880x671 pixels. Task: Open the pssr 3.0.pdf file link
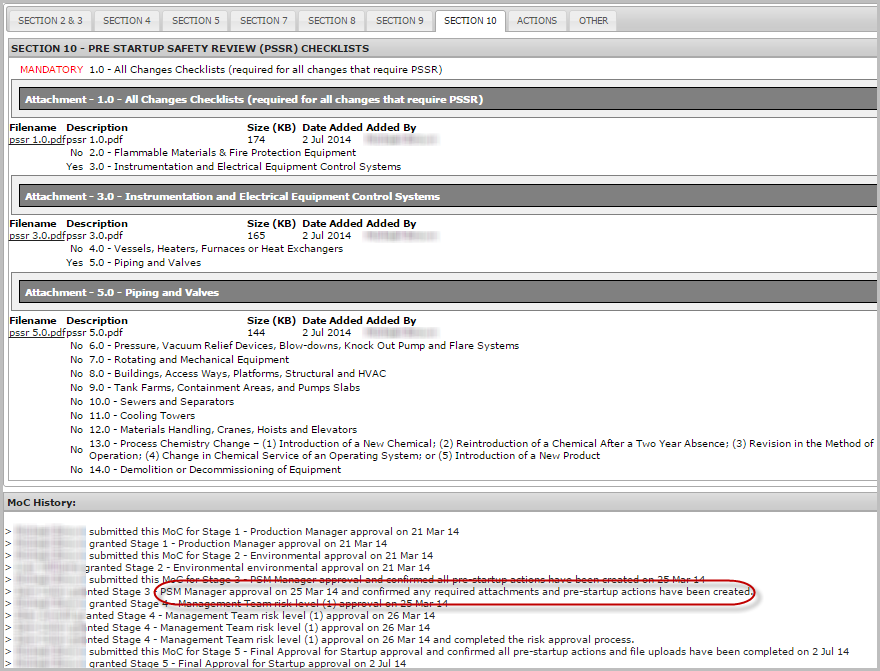pyautogui.click(x=36, y=236)
